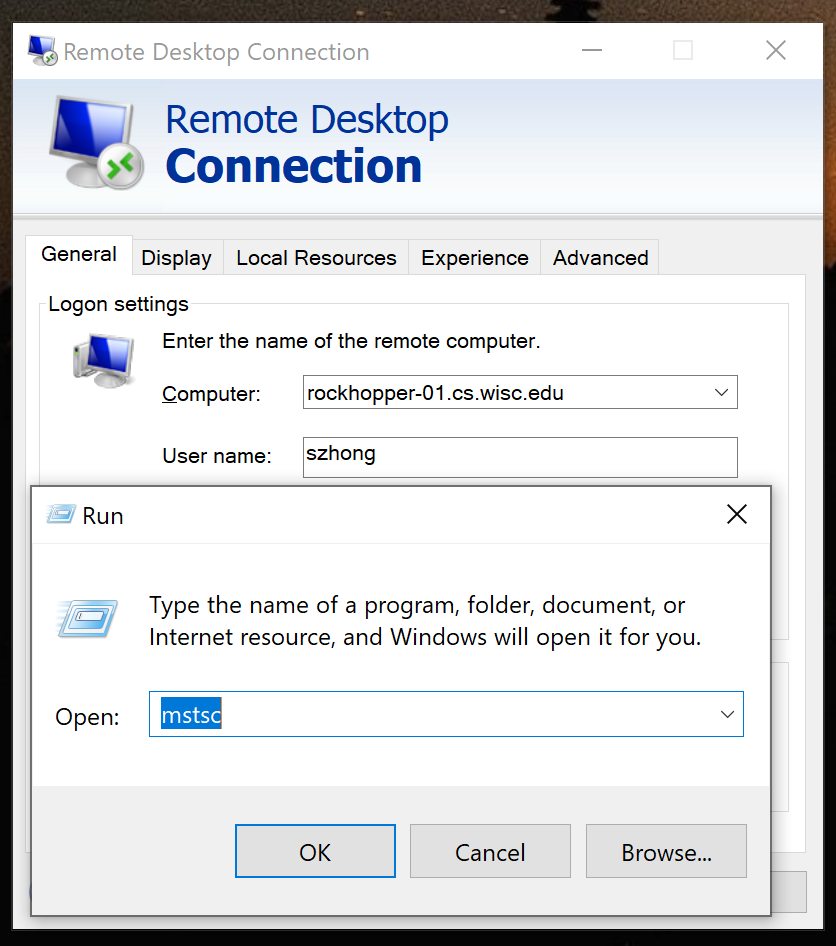
Task: Close the Run dialog
Action: 737,515
